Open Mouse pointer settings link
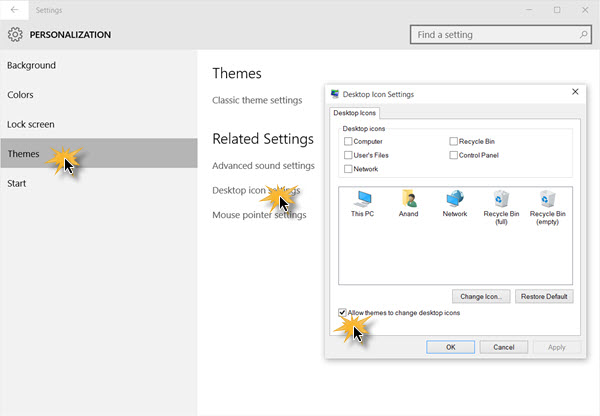Viewport: 600px width, 416px height. [x=259, y=215]
